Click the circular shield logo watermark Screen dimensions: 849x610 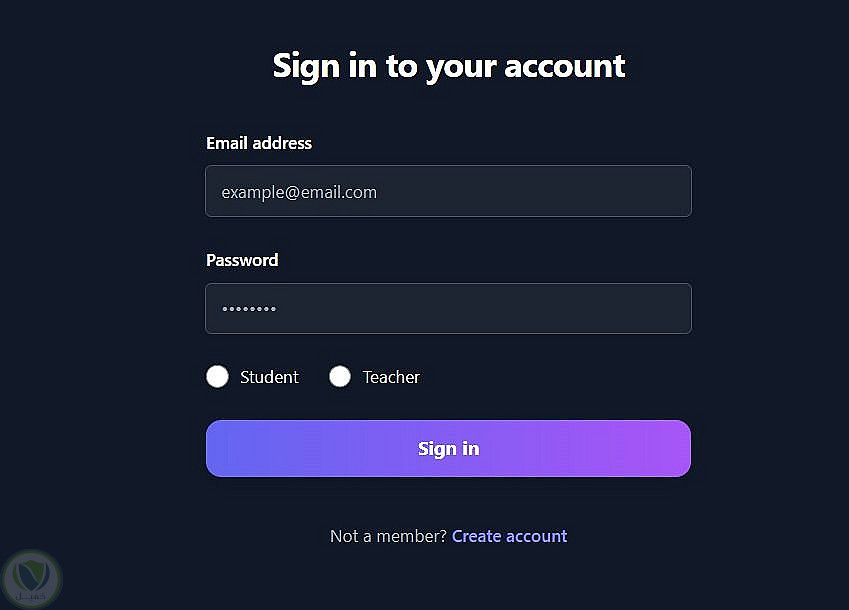pos(32,577)
